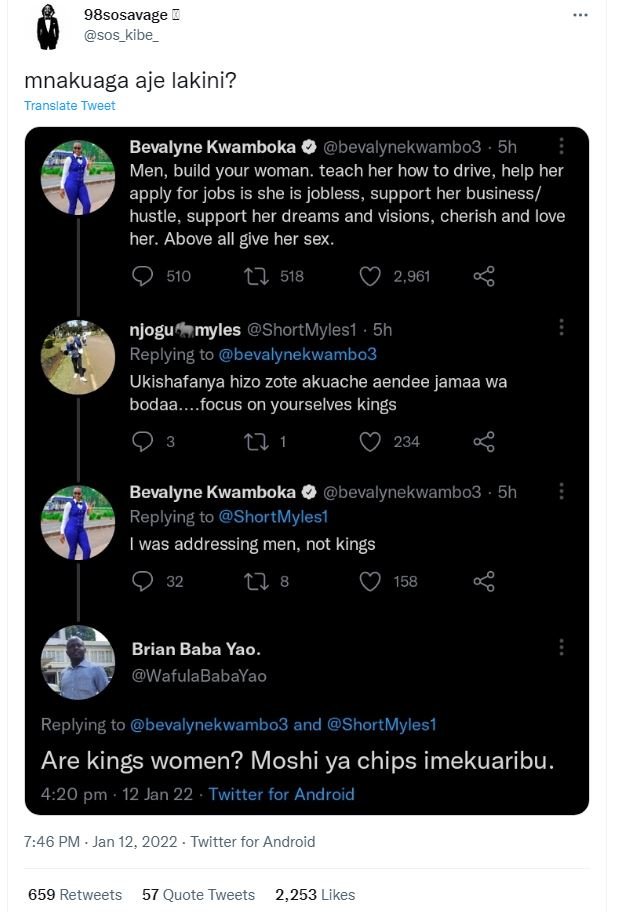Image resolution: width=618 pixels, height=912 pixels.
Task: Like njogu's reply with 234 likes
Action: click(x=374, y=441)
